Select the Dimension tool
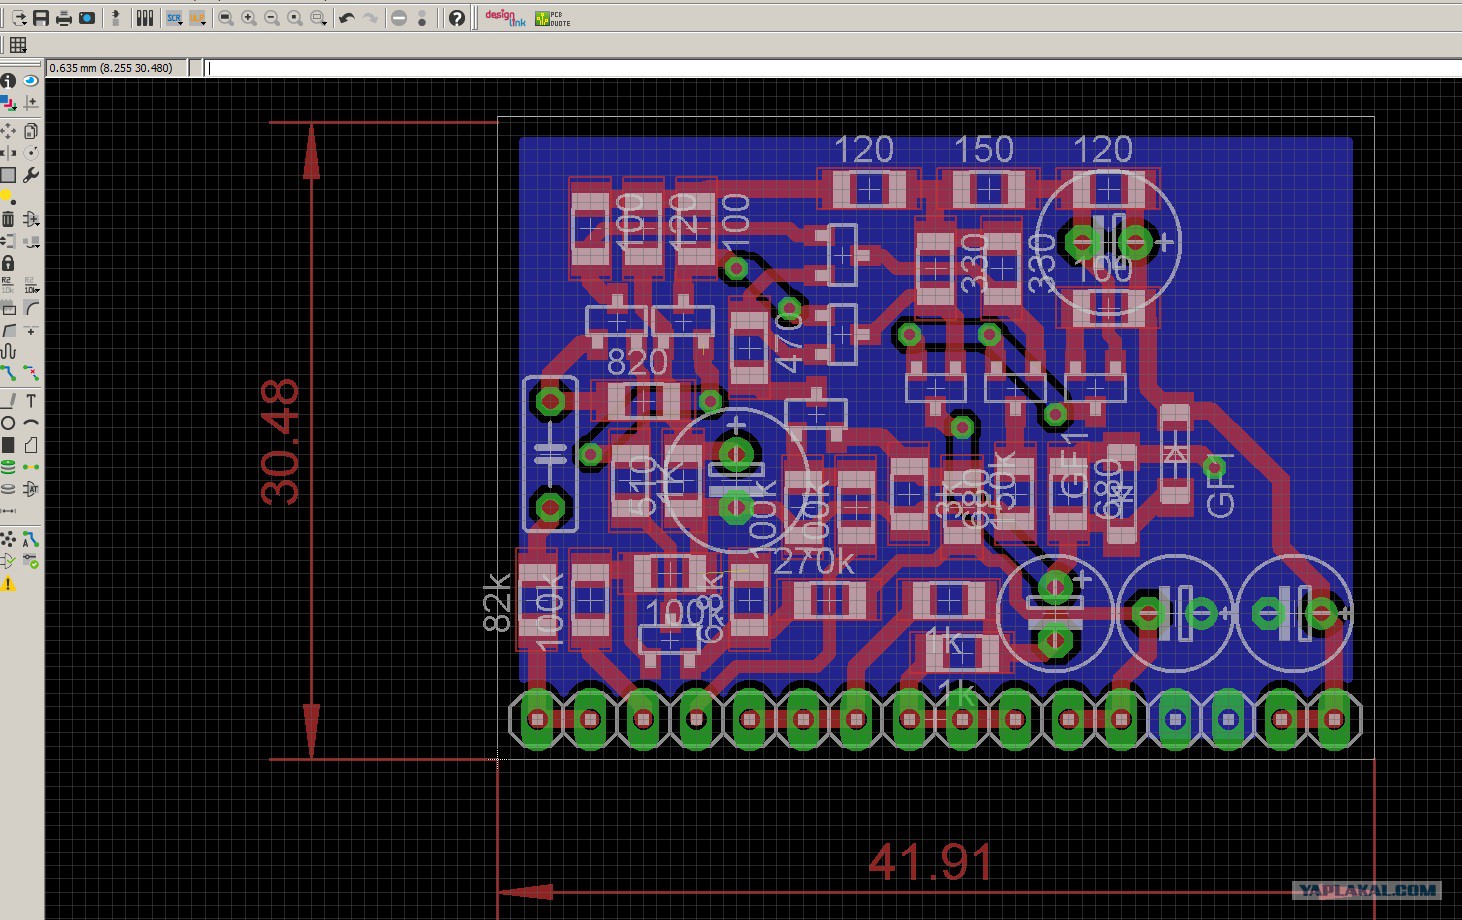The image size is (1462, 920). click(x=8, y=511)
